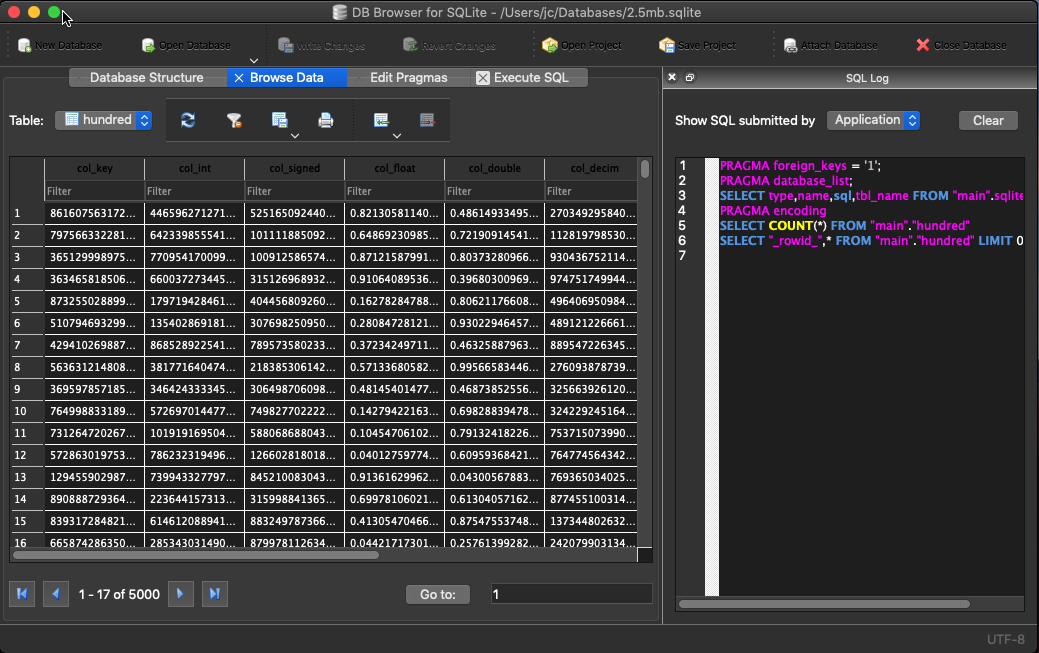Switch to the Browse Data tab

(x=286, y=78)
